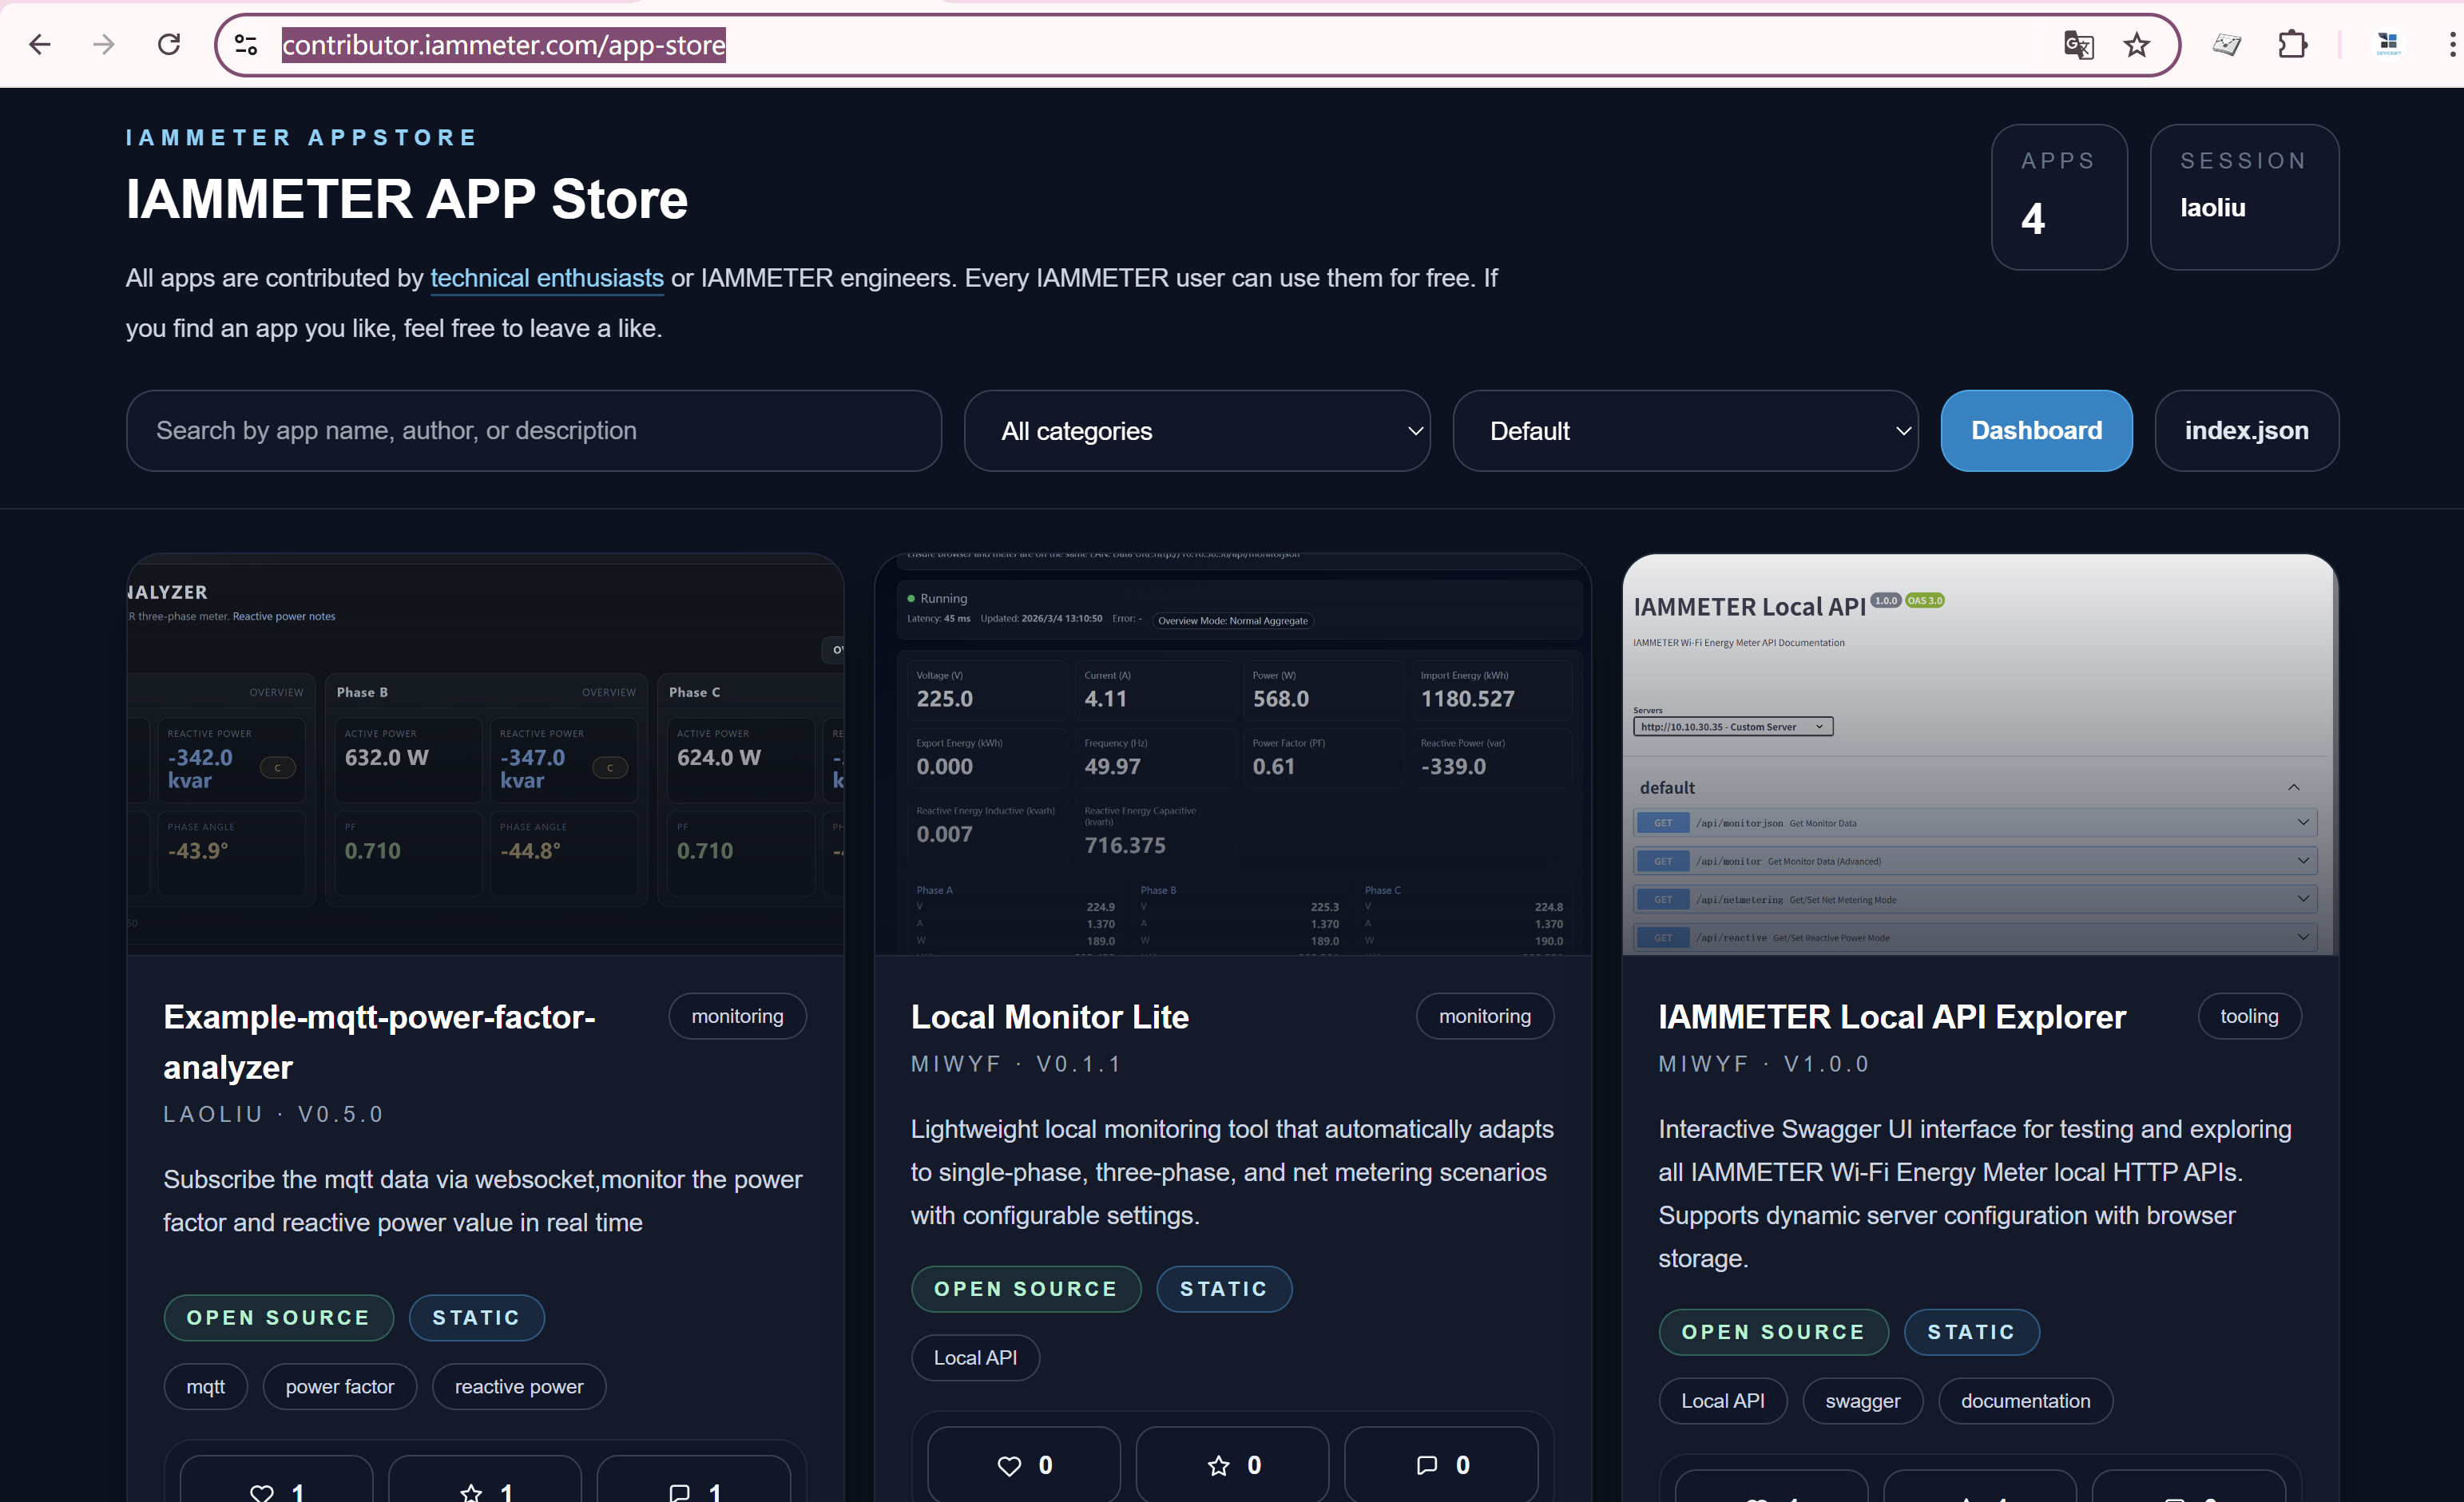
Task: Open site settings via the tune icon
Action: click(245, 44)
